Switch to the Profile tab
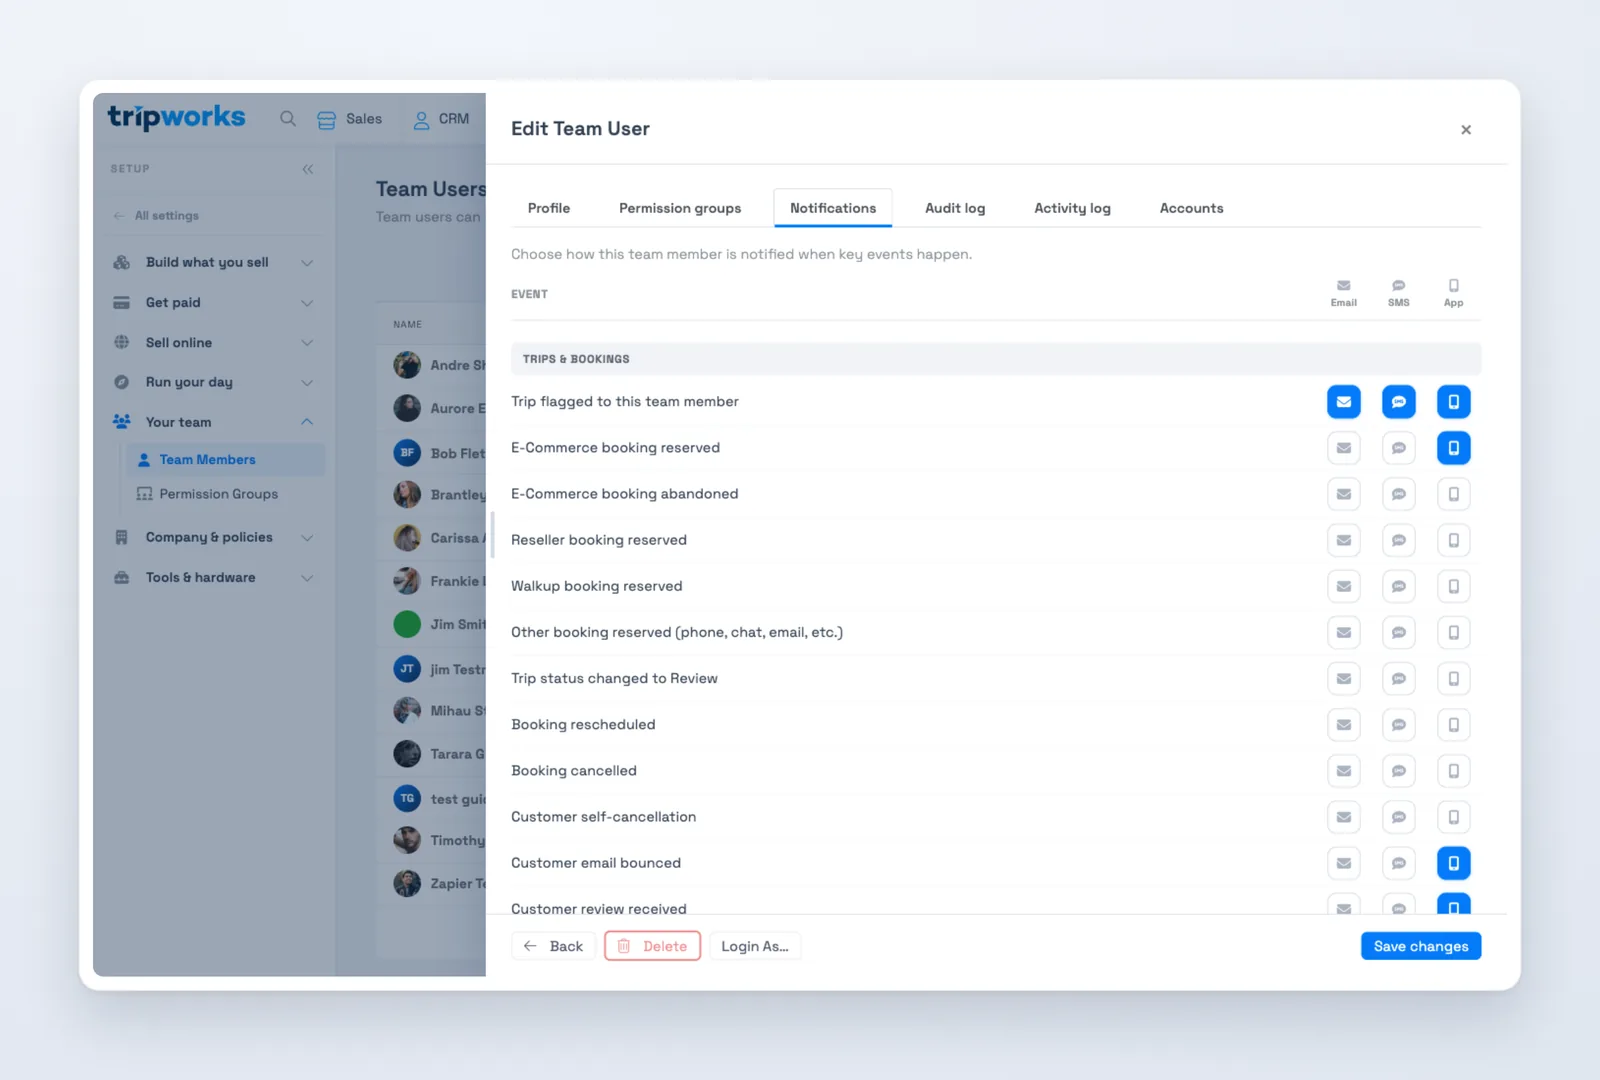This screenshot has height=1080, width=1600. (x=549, y=208)
